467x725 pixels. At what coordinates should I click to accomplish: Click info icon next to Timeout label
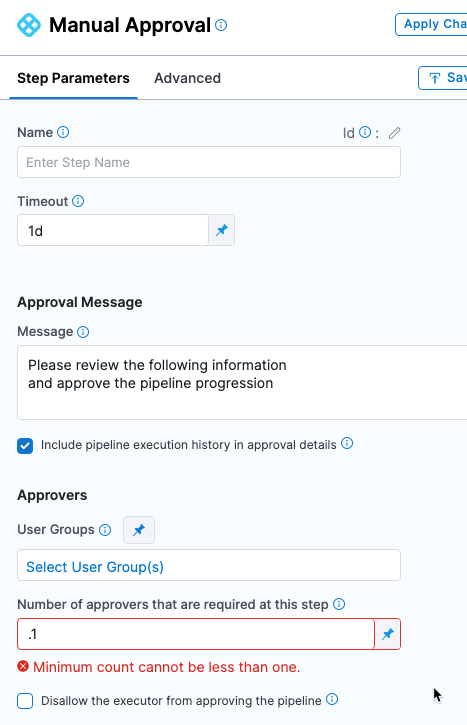(x=78, y=201)
